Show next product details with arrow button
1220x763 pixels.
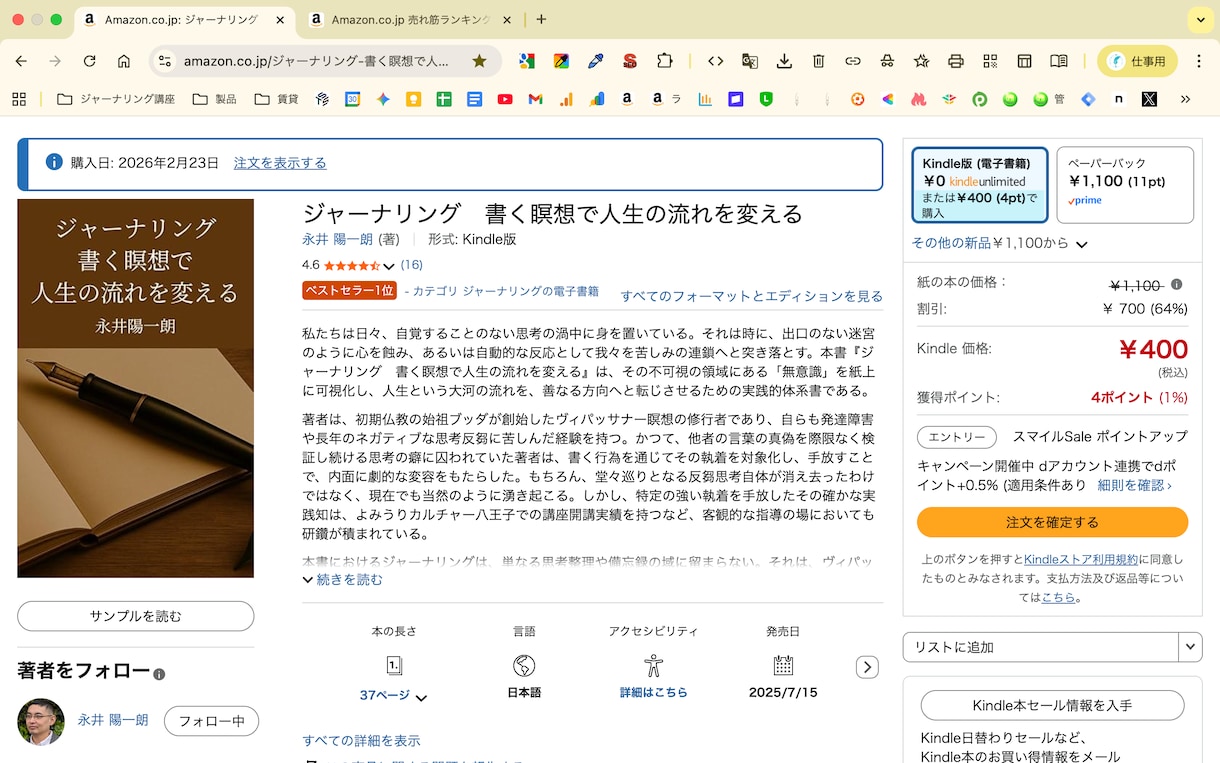[x=867, y=667]
